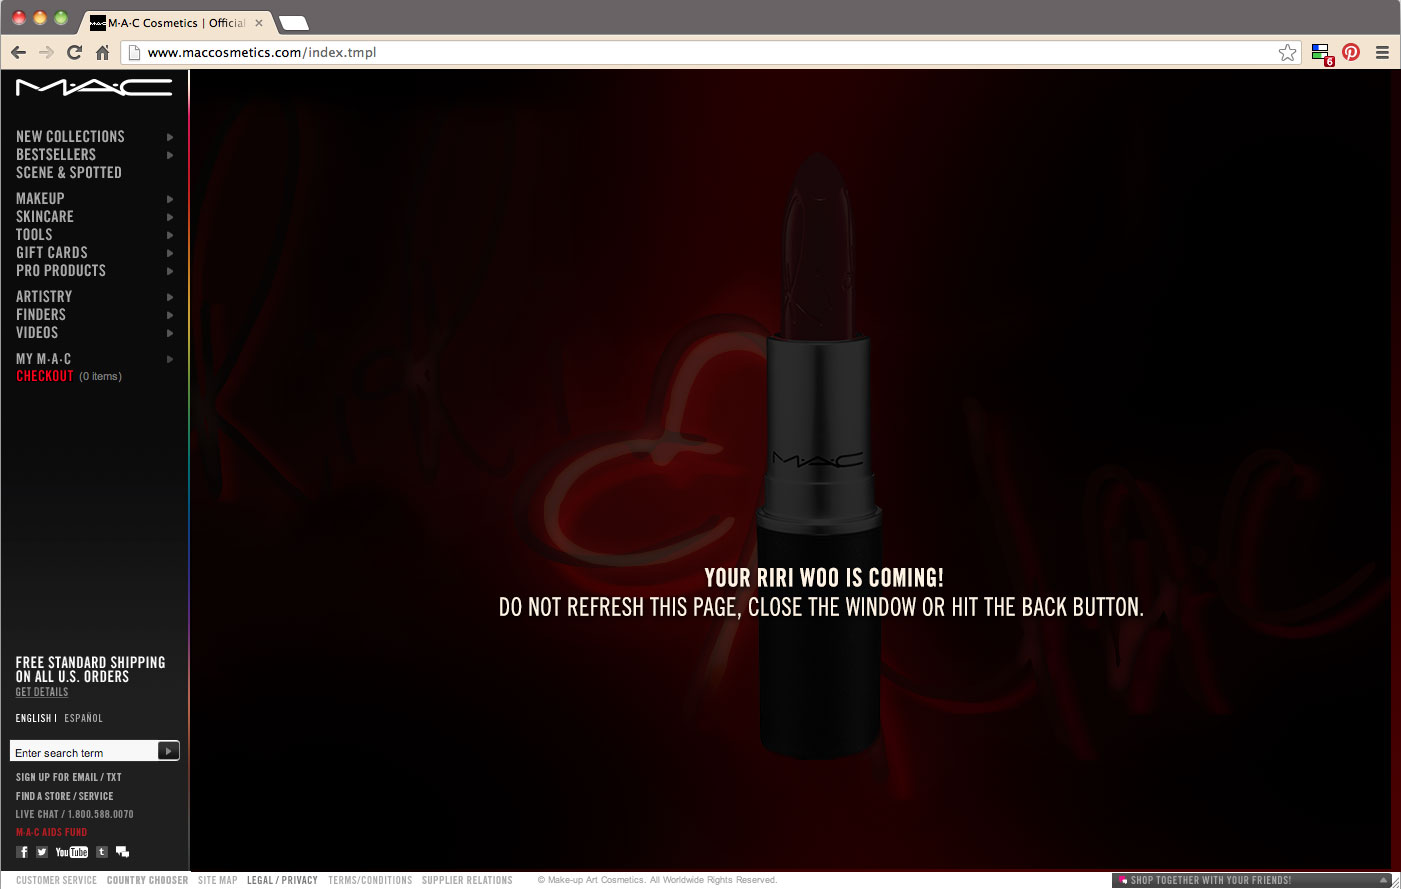Click the M·A·C logo in the sidebar
Screen dimensions: 1401x889
[94, 88]
